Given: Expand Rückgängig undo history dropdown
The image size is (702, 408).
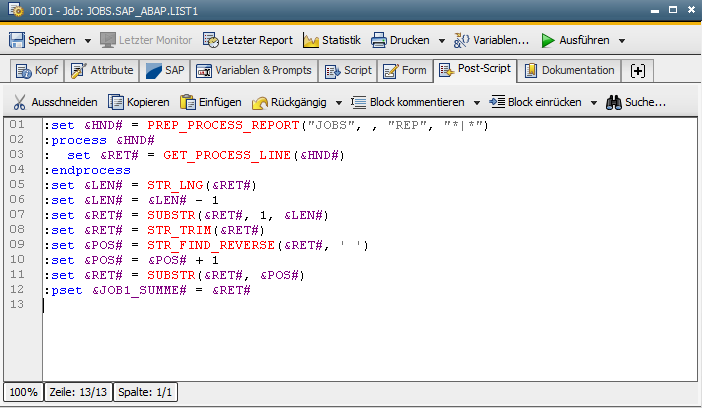Looking at the screenshot, I should (x=339, y=103).
